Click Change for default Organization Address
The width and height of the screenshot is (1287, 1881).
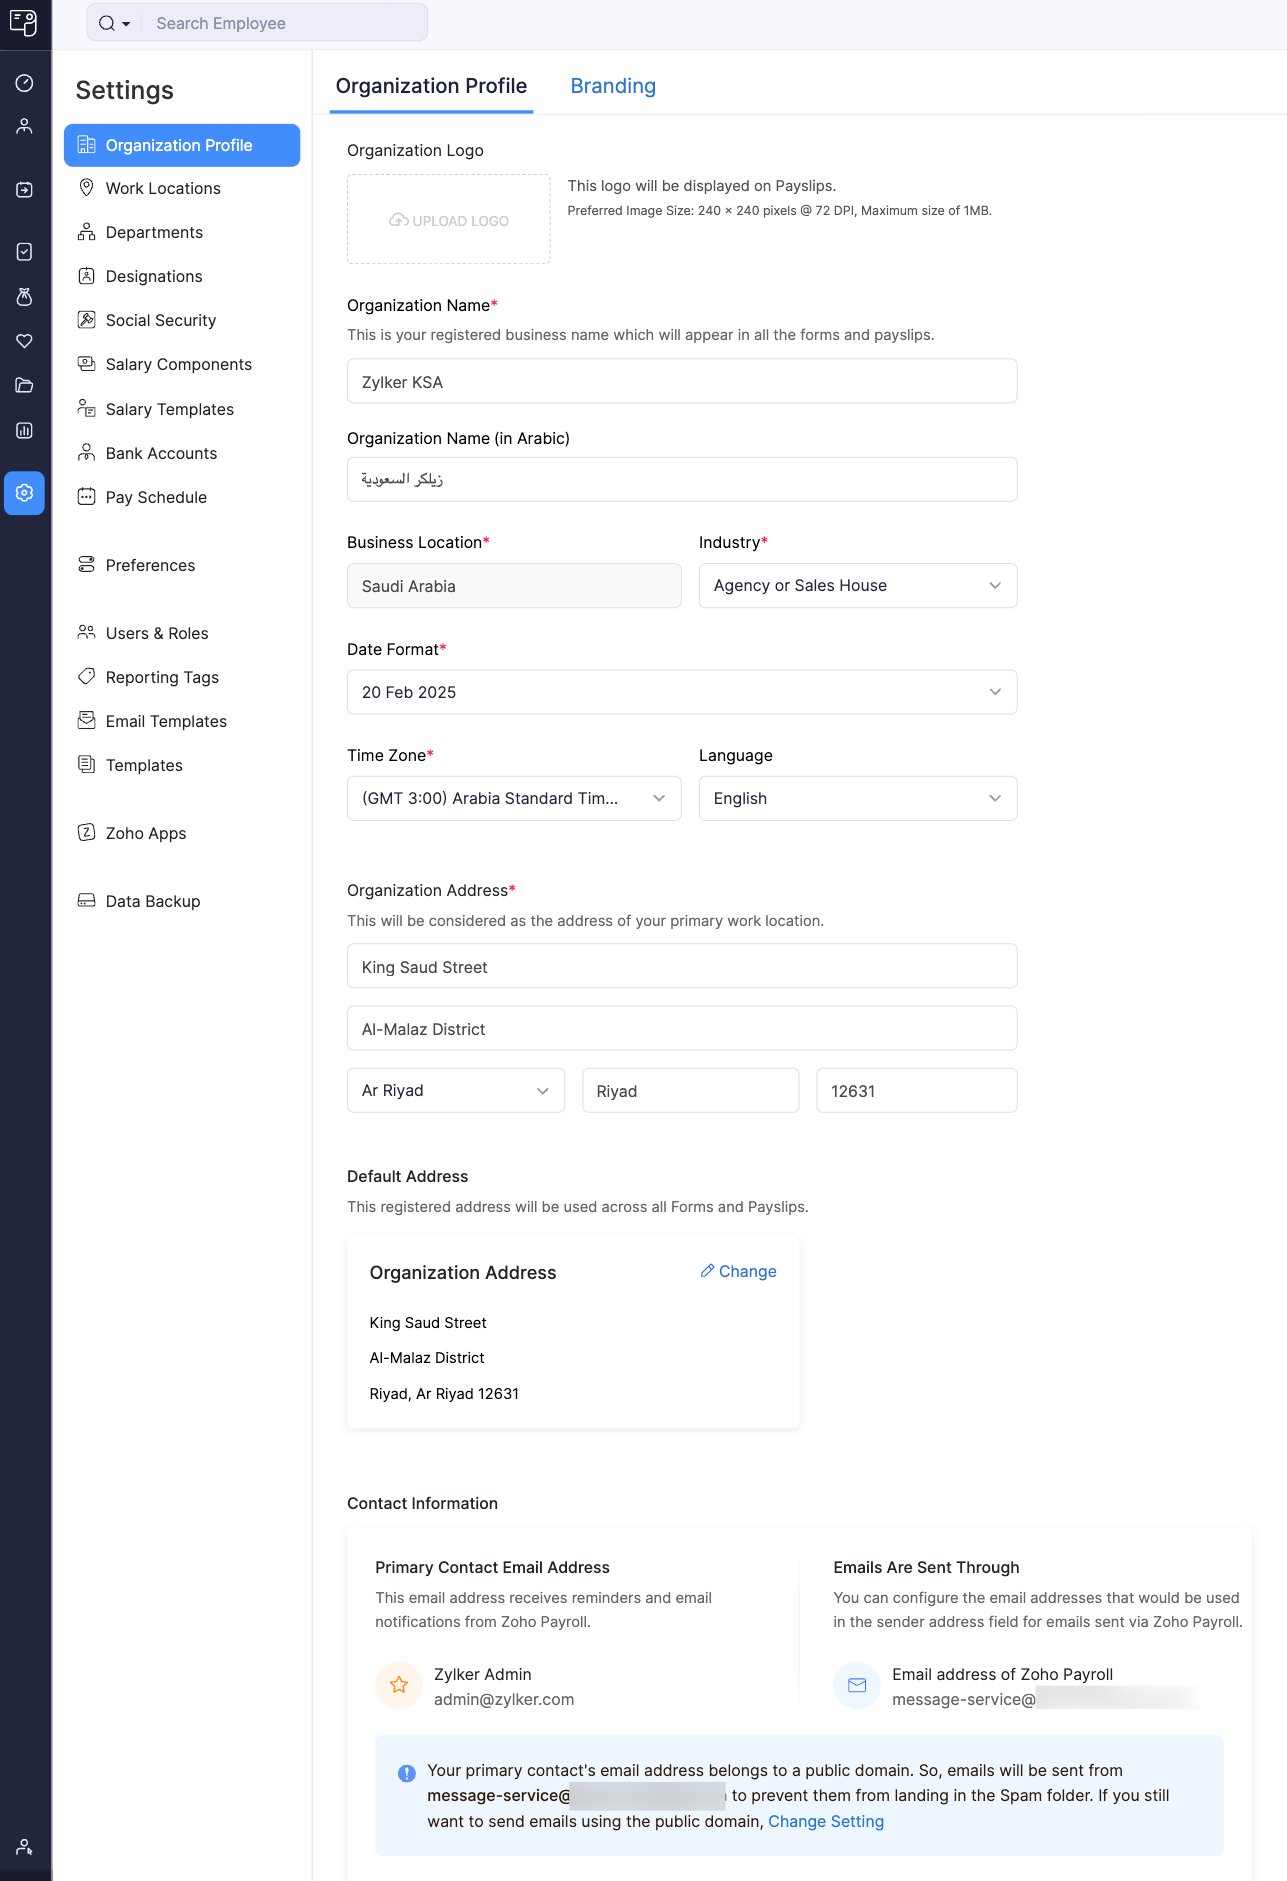coord(739,1271)
